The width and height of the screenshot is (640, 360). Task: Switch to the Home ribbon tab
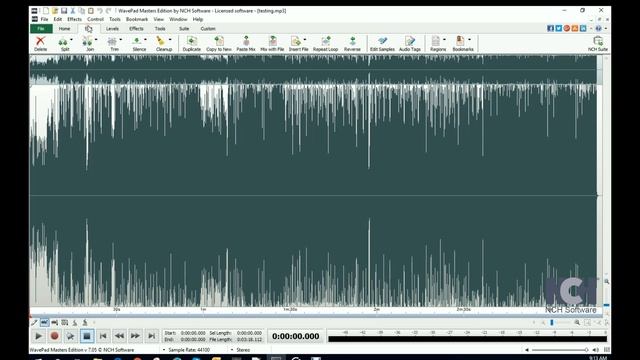(64, 29)
